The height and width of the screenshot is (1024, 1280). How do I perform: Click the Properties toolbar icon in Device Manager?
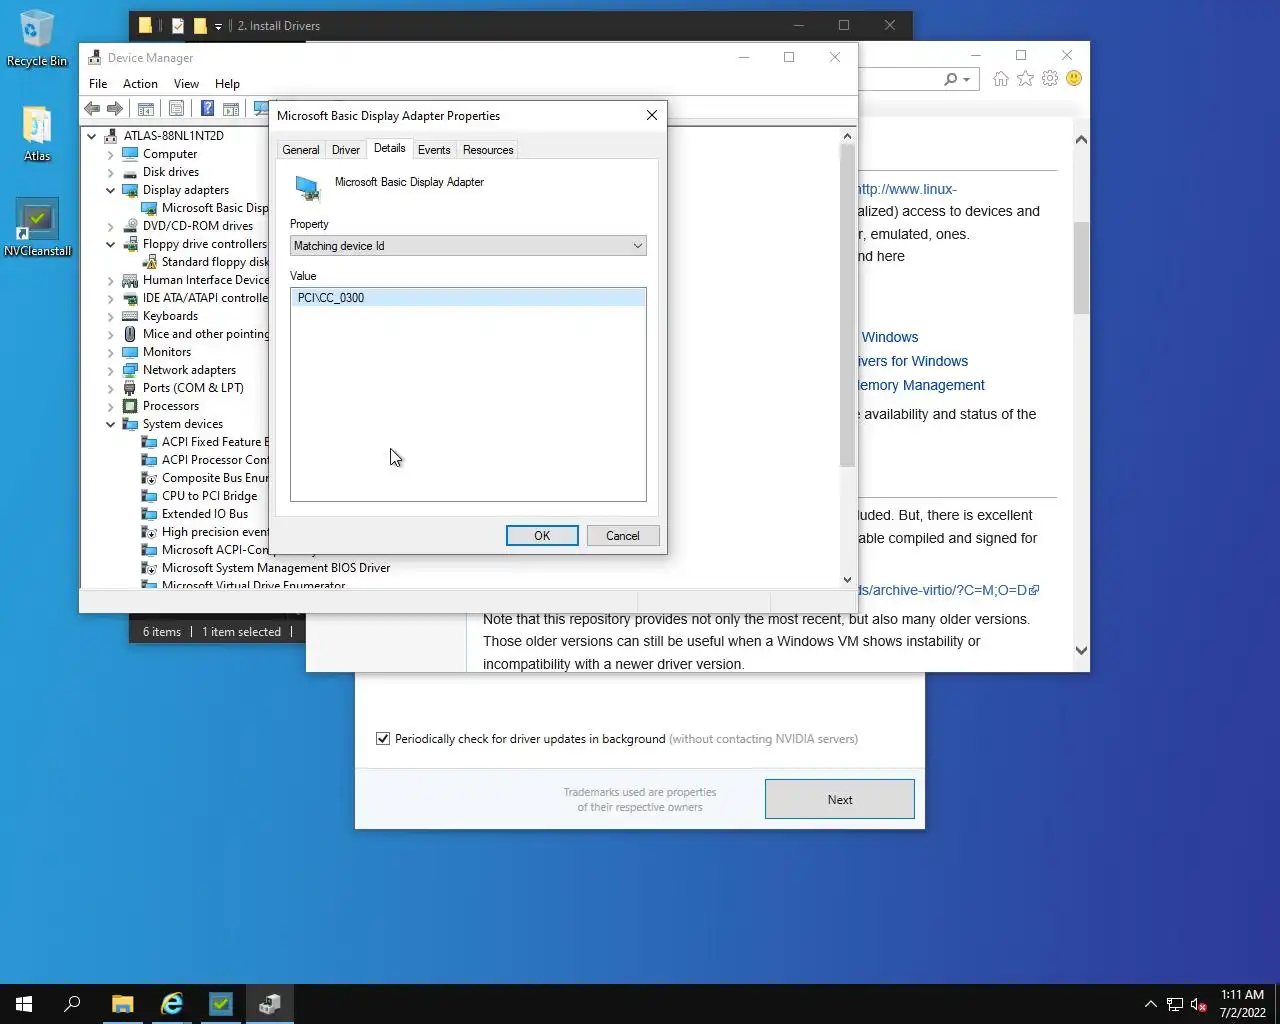click(176, 109)
